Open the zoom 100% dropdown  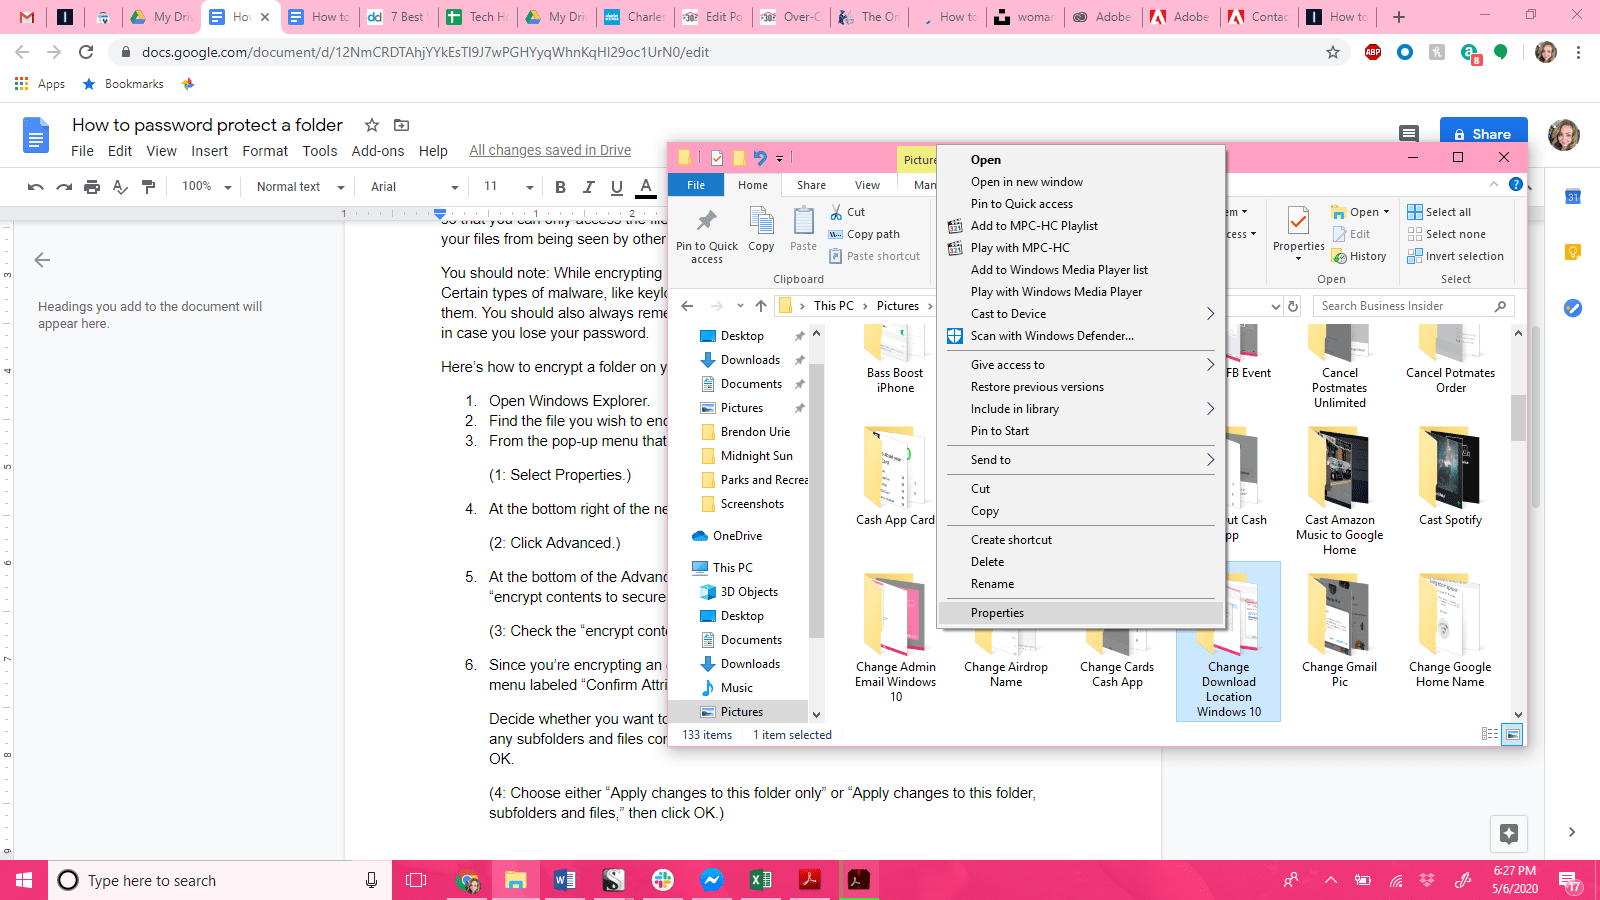tap(206, 187)
